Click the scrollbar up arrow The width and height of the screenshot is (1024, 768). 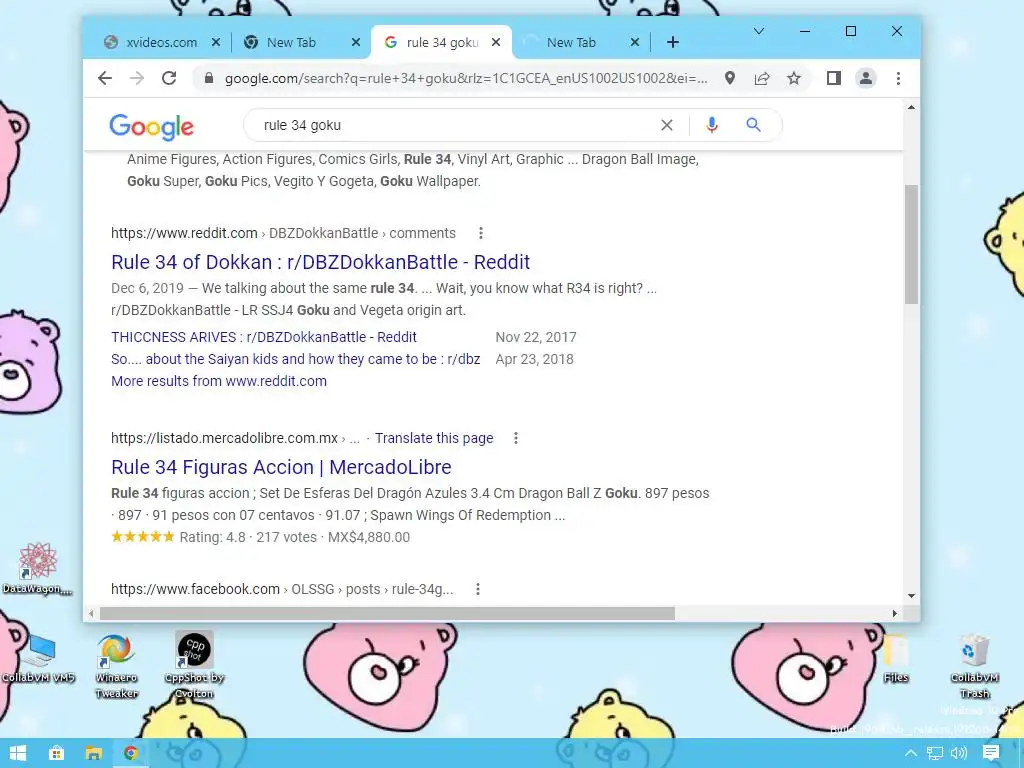[911, 107]
